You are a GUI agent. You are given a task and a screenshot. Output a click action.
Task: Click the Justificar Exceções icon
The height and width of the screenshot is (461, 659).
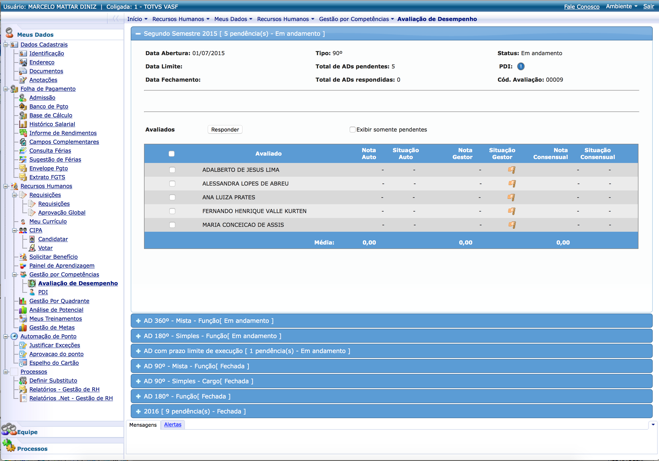(23, 345)
